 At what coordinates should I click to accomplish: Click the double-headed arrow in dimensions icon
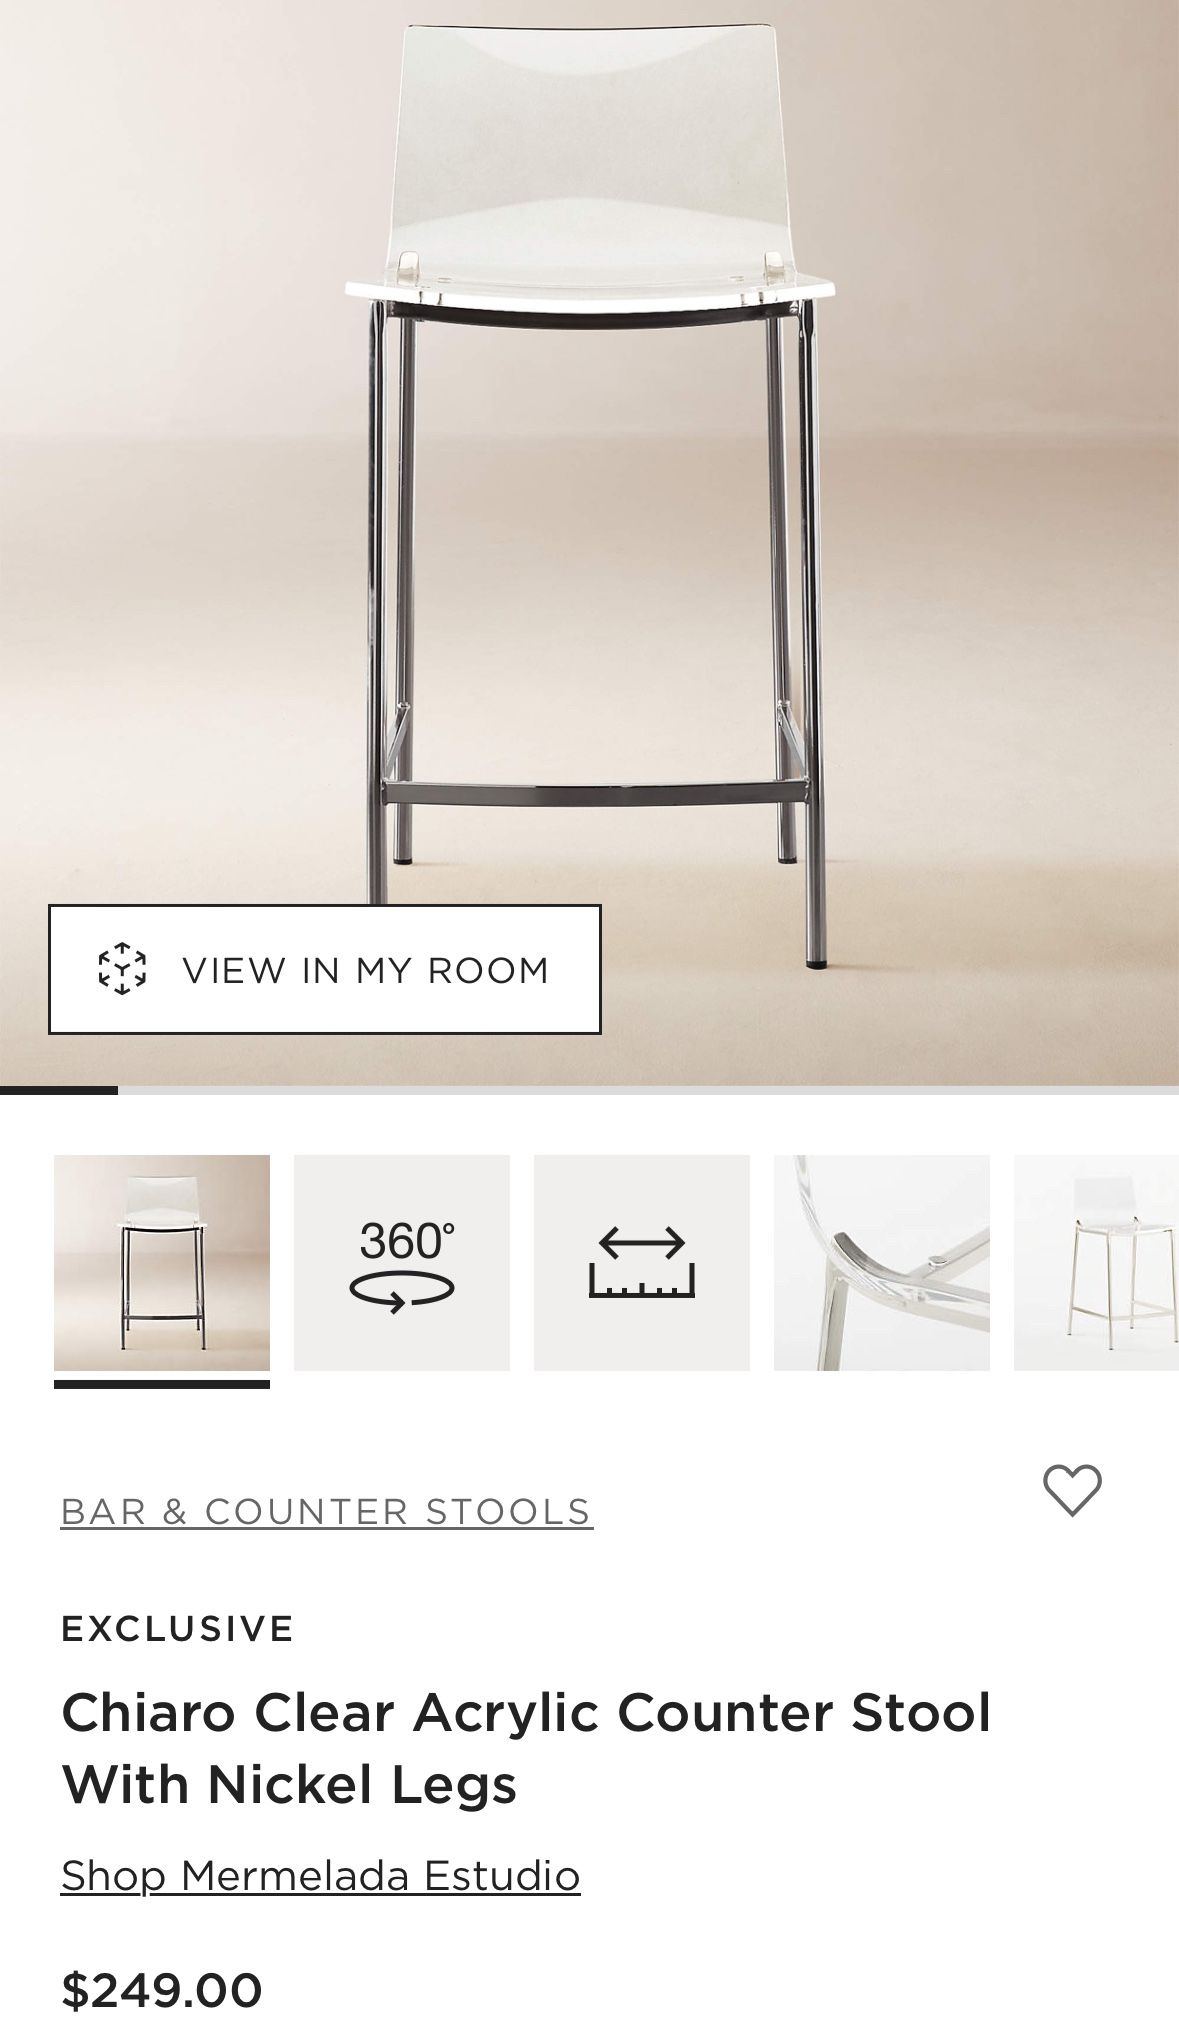coord(642,1243)
